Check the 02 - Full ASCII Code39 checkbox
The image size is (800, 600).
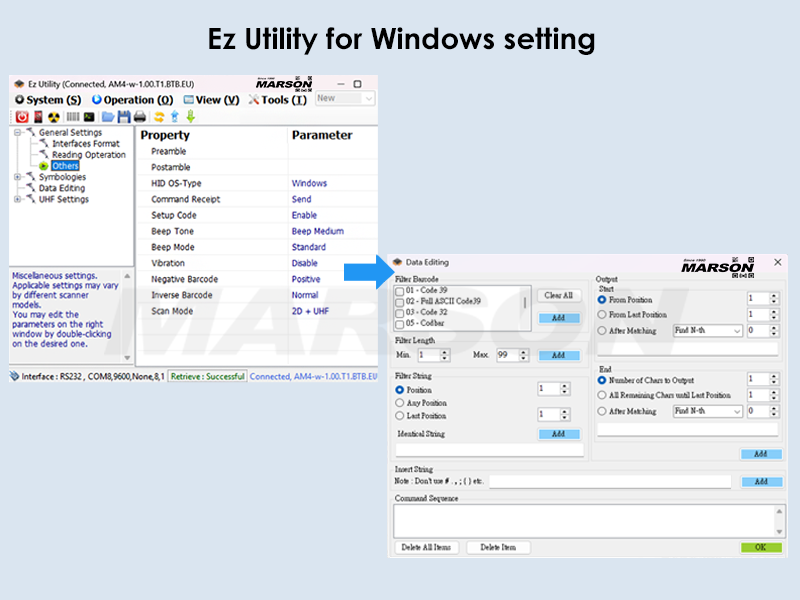(400, 303)
